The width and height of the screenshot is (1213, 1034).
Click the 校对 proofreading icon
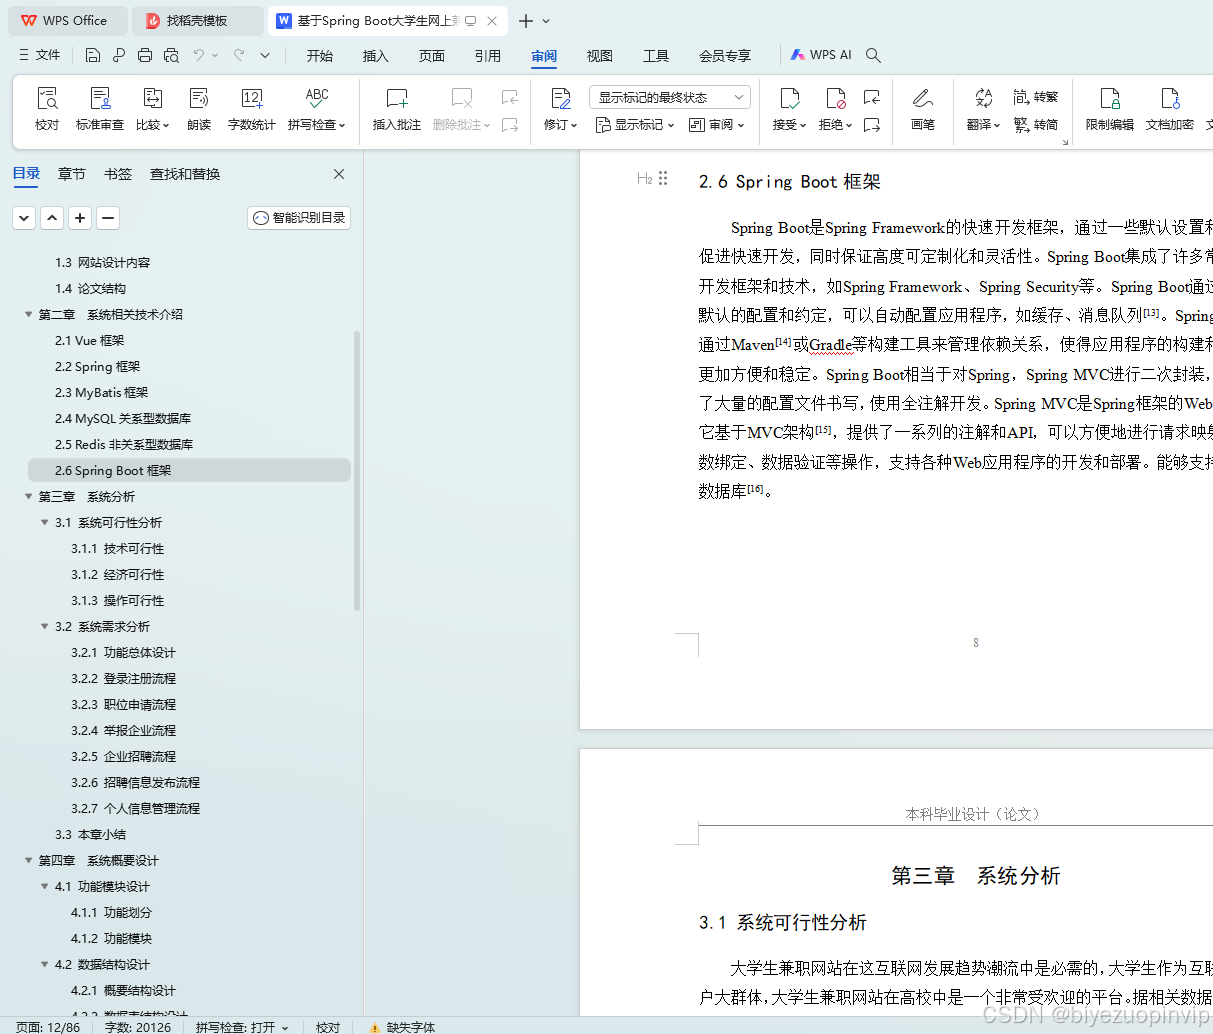point(47,99)
